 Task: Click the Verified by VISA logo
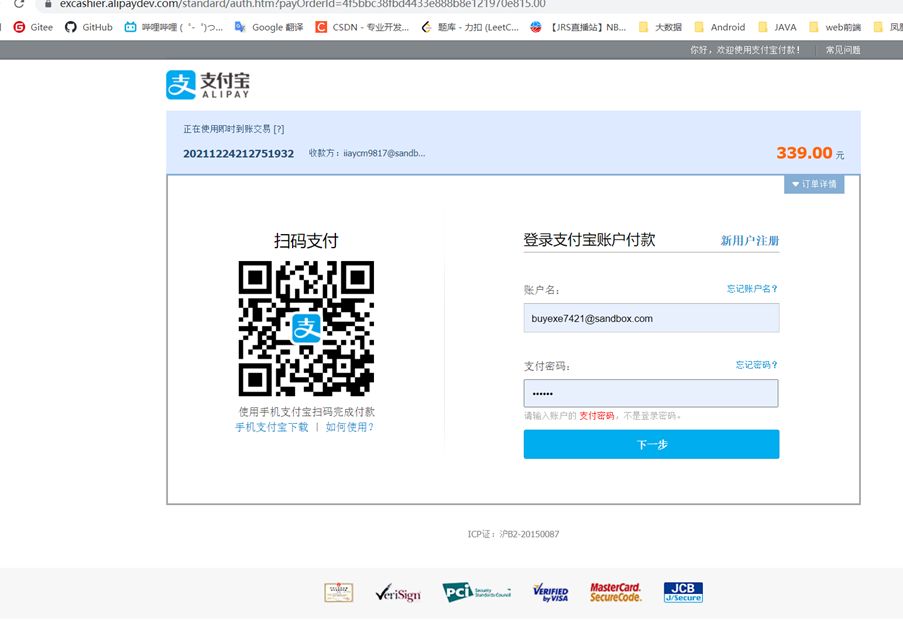[551, 592]
